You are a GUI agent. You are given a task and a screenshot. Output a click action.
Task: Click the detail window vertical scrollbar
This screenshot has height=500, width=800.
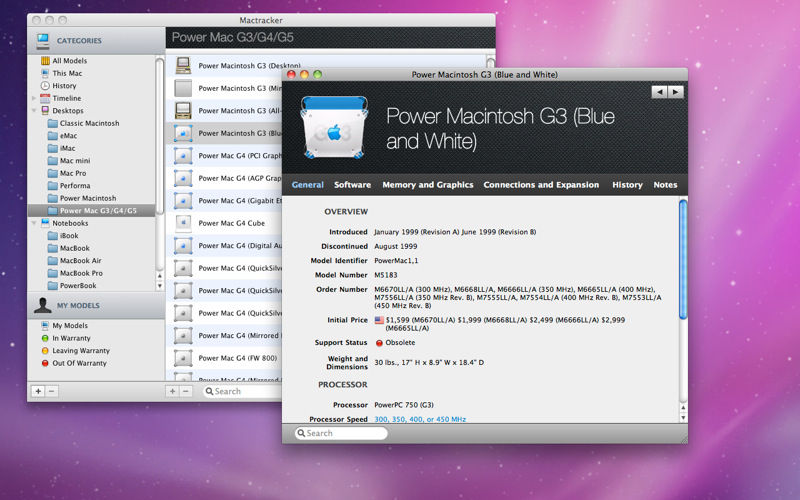[683, 260]
